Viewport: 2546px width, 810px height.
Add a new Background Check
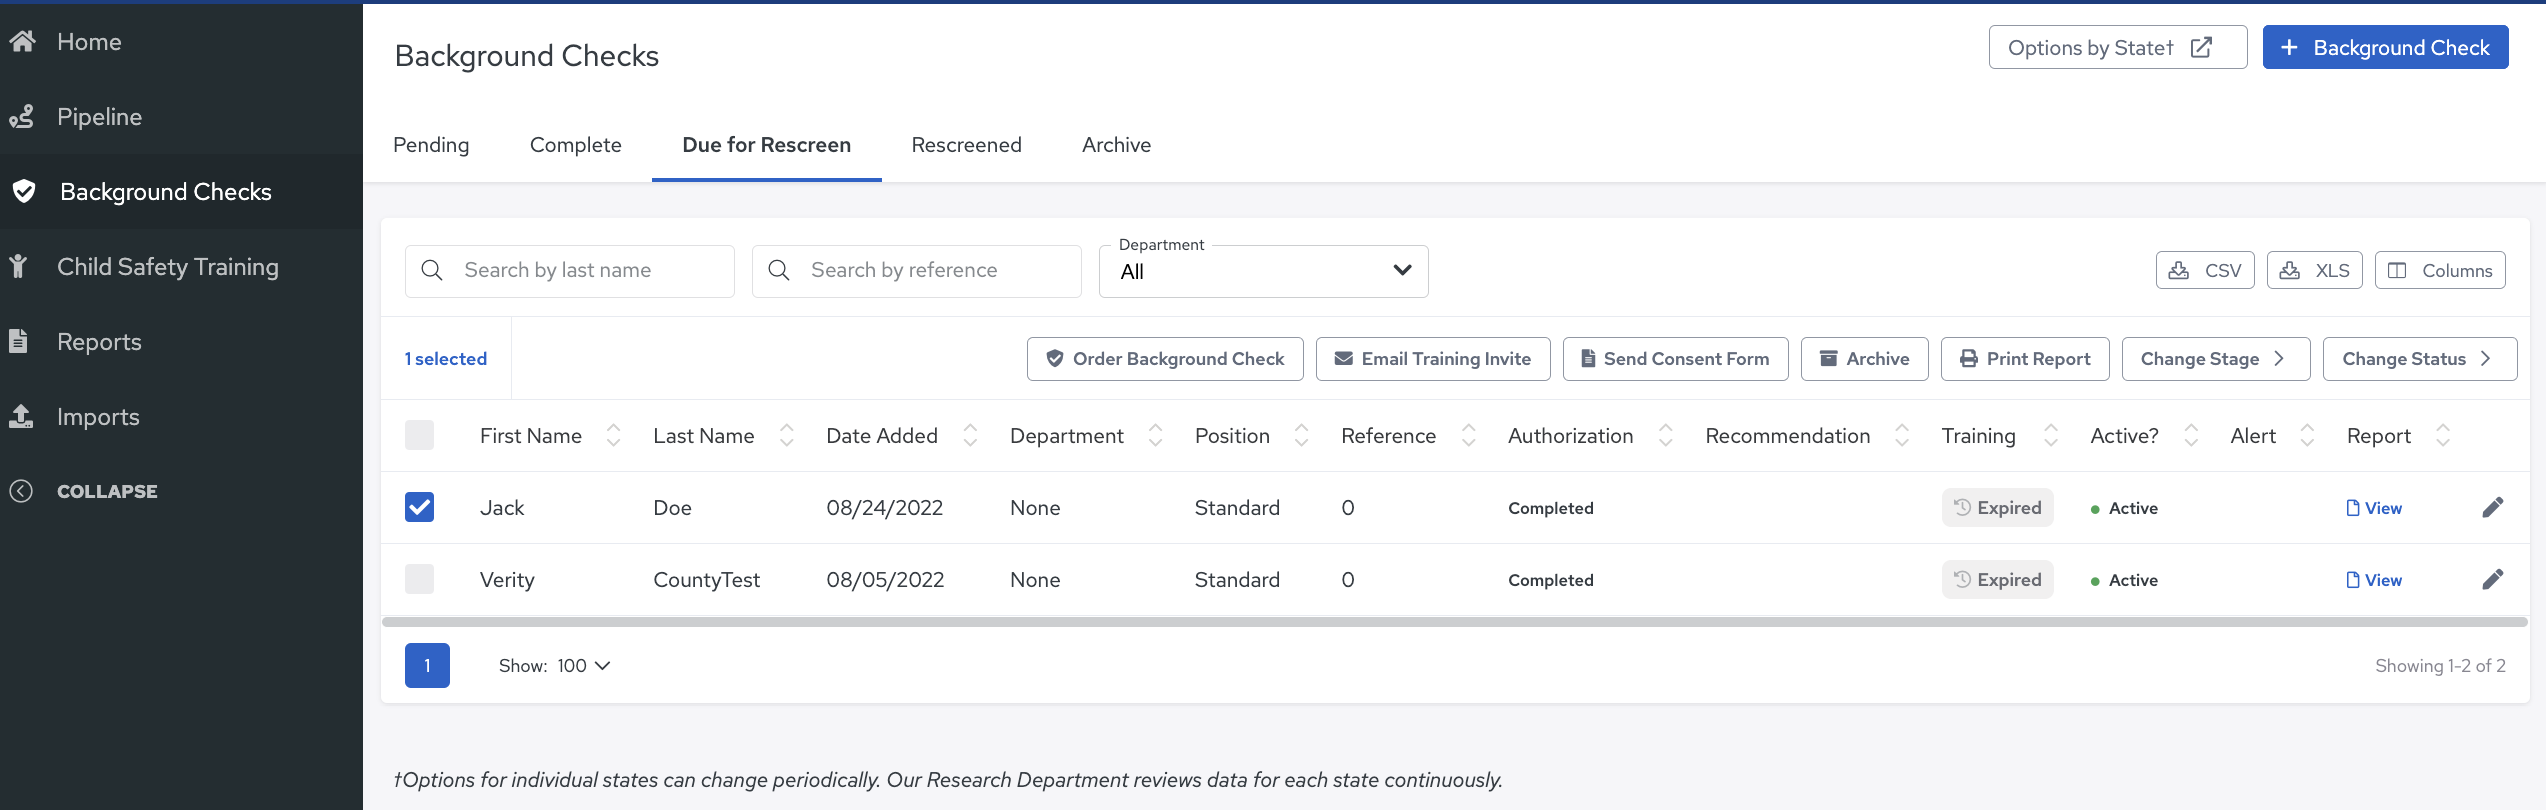click(x=2386, y=47)
